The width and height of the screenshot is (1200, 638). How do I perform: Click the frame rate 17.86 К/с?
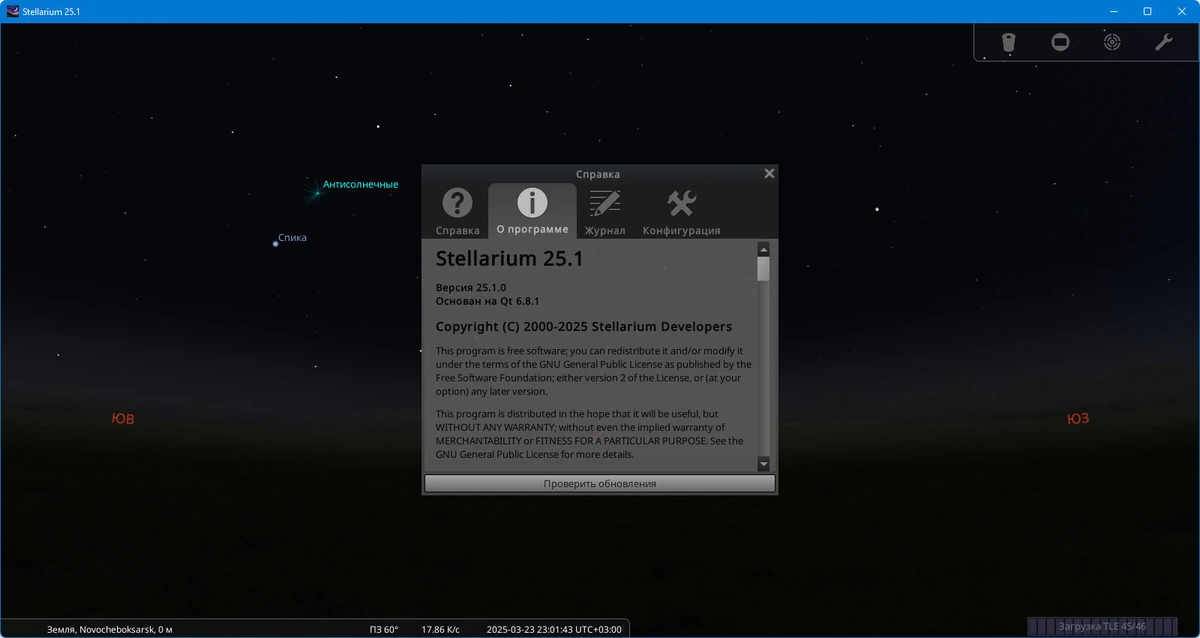(440, 629)
